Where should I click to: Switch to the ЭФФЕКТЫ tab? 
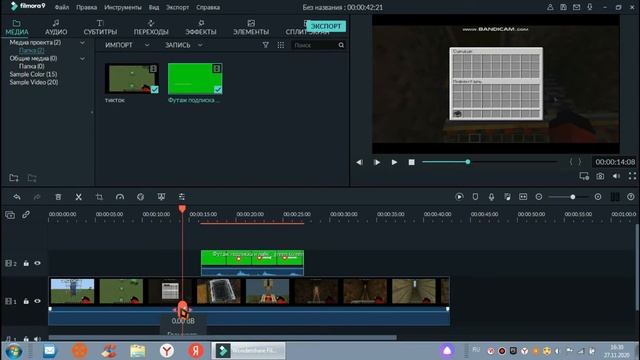201,27
